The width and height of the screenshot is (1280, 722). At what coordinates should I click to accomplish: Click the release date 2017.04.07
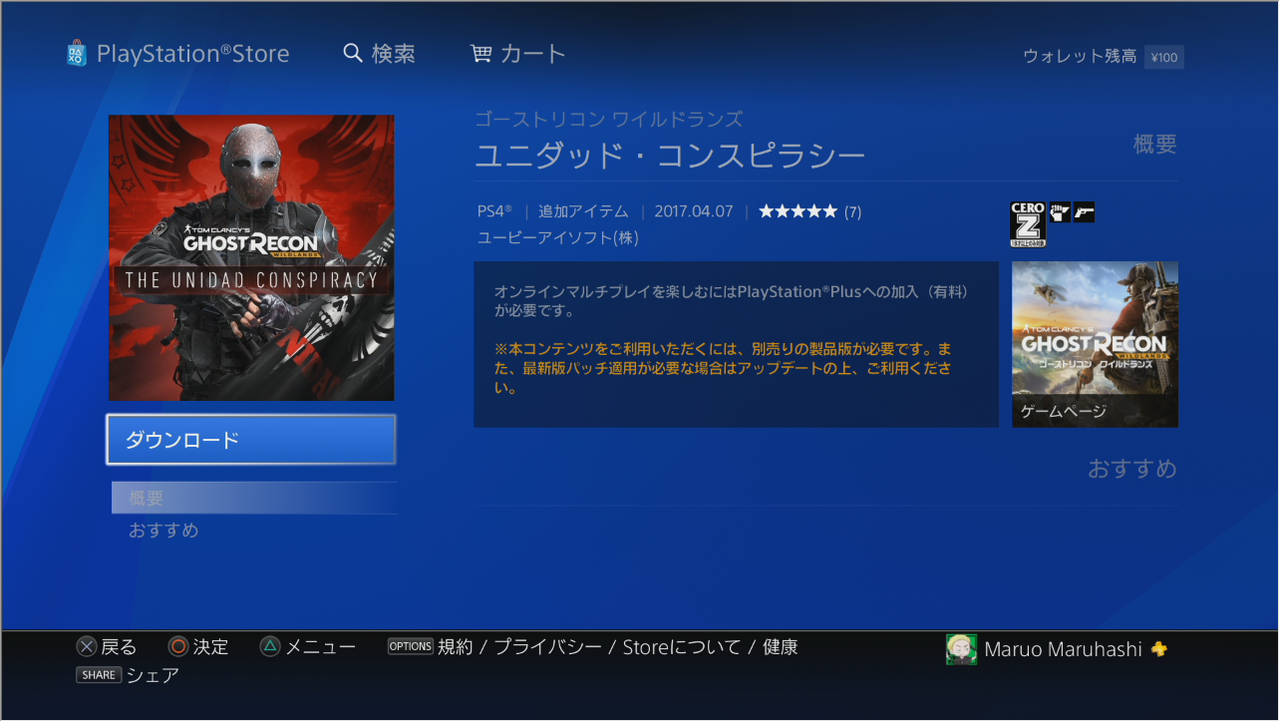pos(694,212)
